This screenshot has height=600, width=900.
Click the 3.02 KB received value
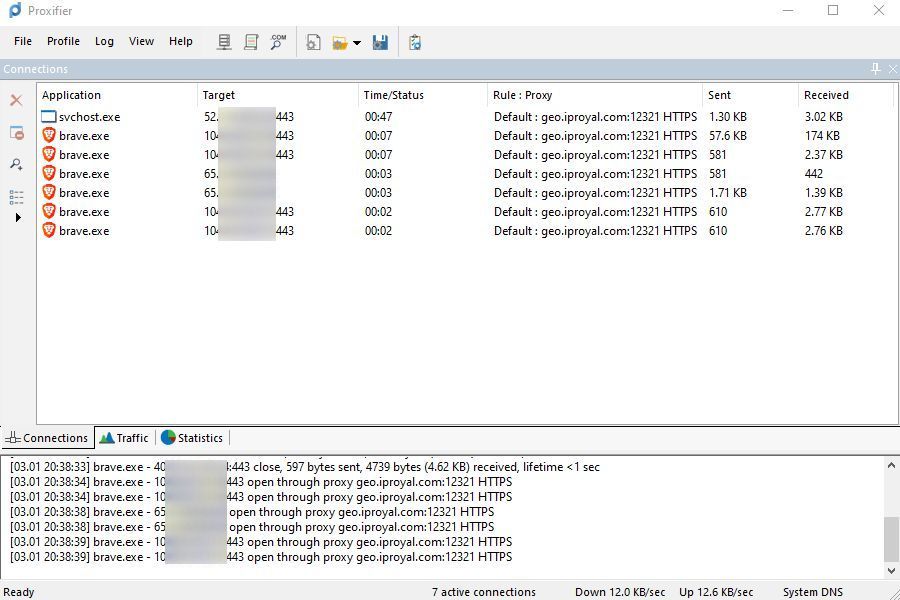click(824, 117)
